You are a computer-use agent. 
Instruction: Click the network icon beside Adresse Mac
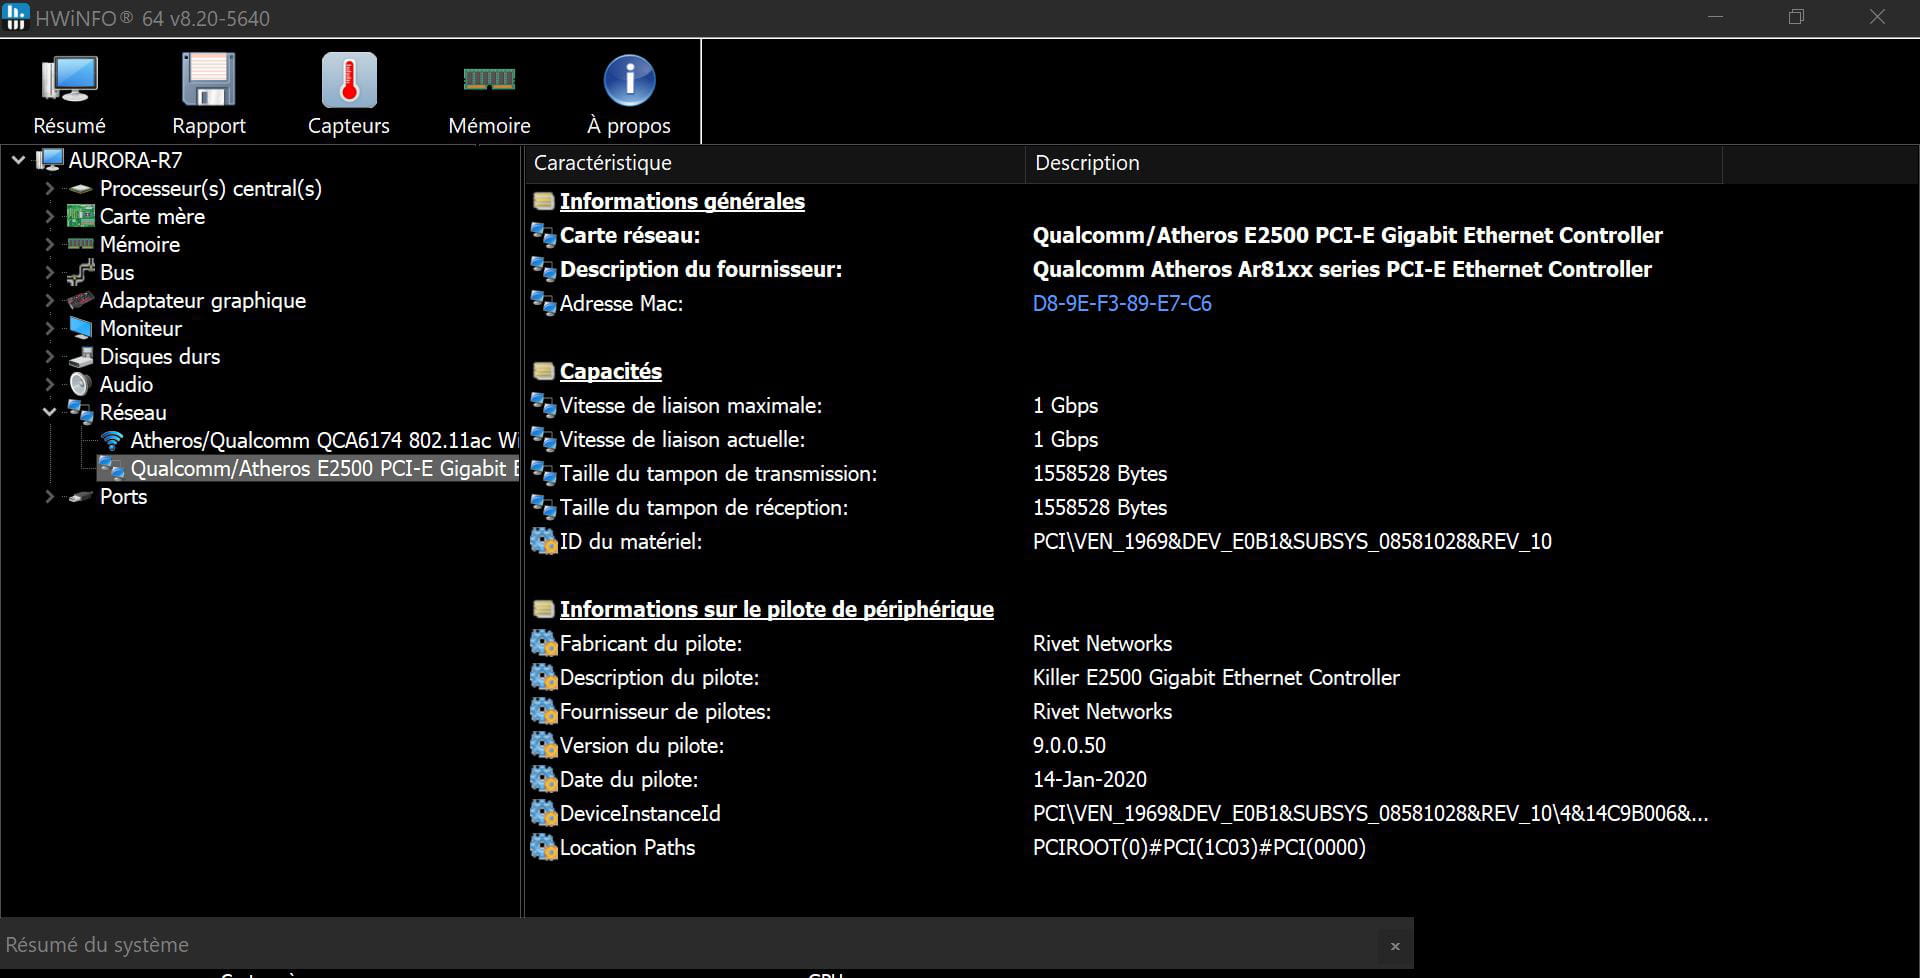coord(544,303)
